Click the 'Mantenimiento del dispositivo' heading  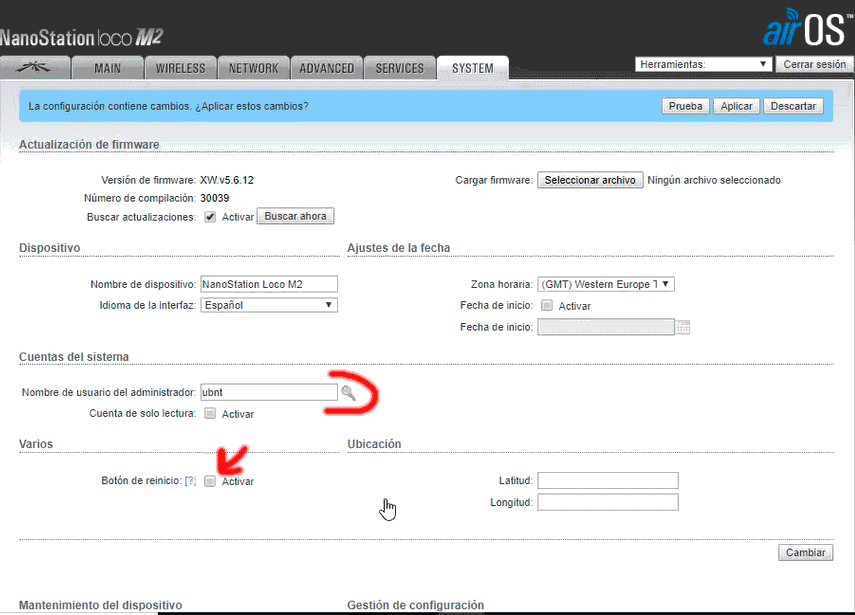[x=100, y=605]
